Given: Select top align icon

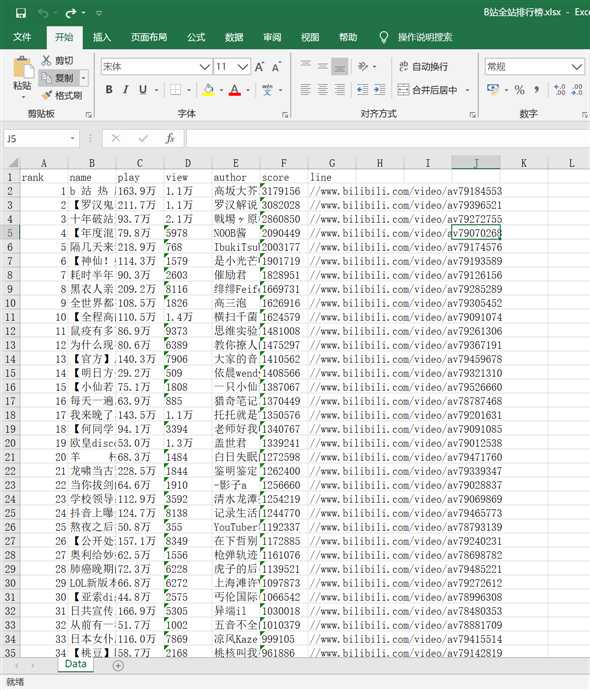Looking at the screenshot, I should pyautogui.click(x=305, y=66).
